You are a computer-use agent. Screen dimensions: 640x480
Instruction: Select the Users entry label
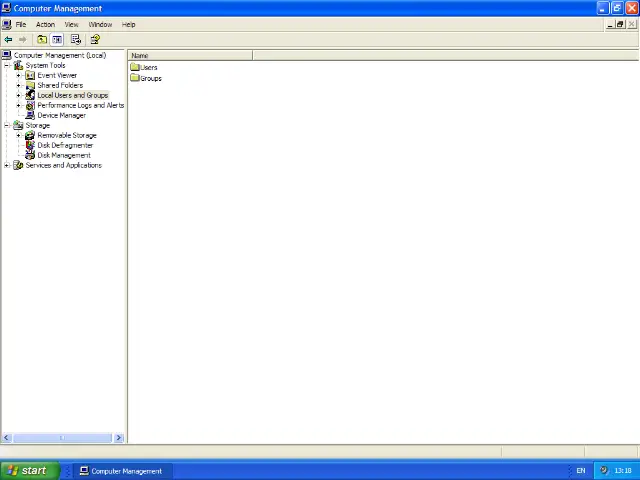click(149, 67)
